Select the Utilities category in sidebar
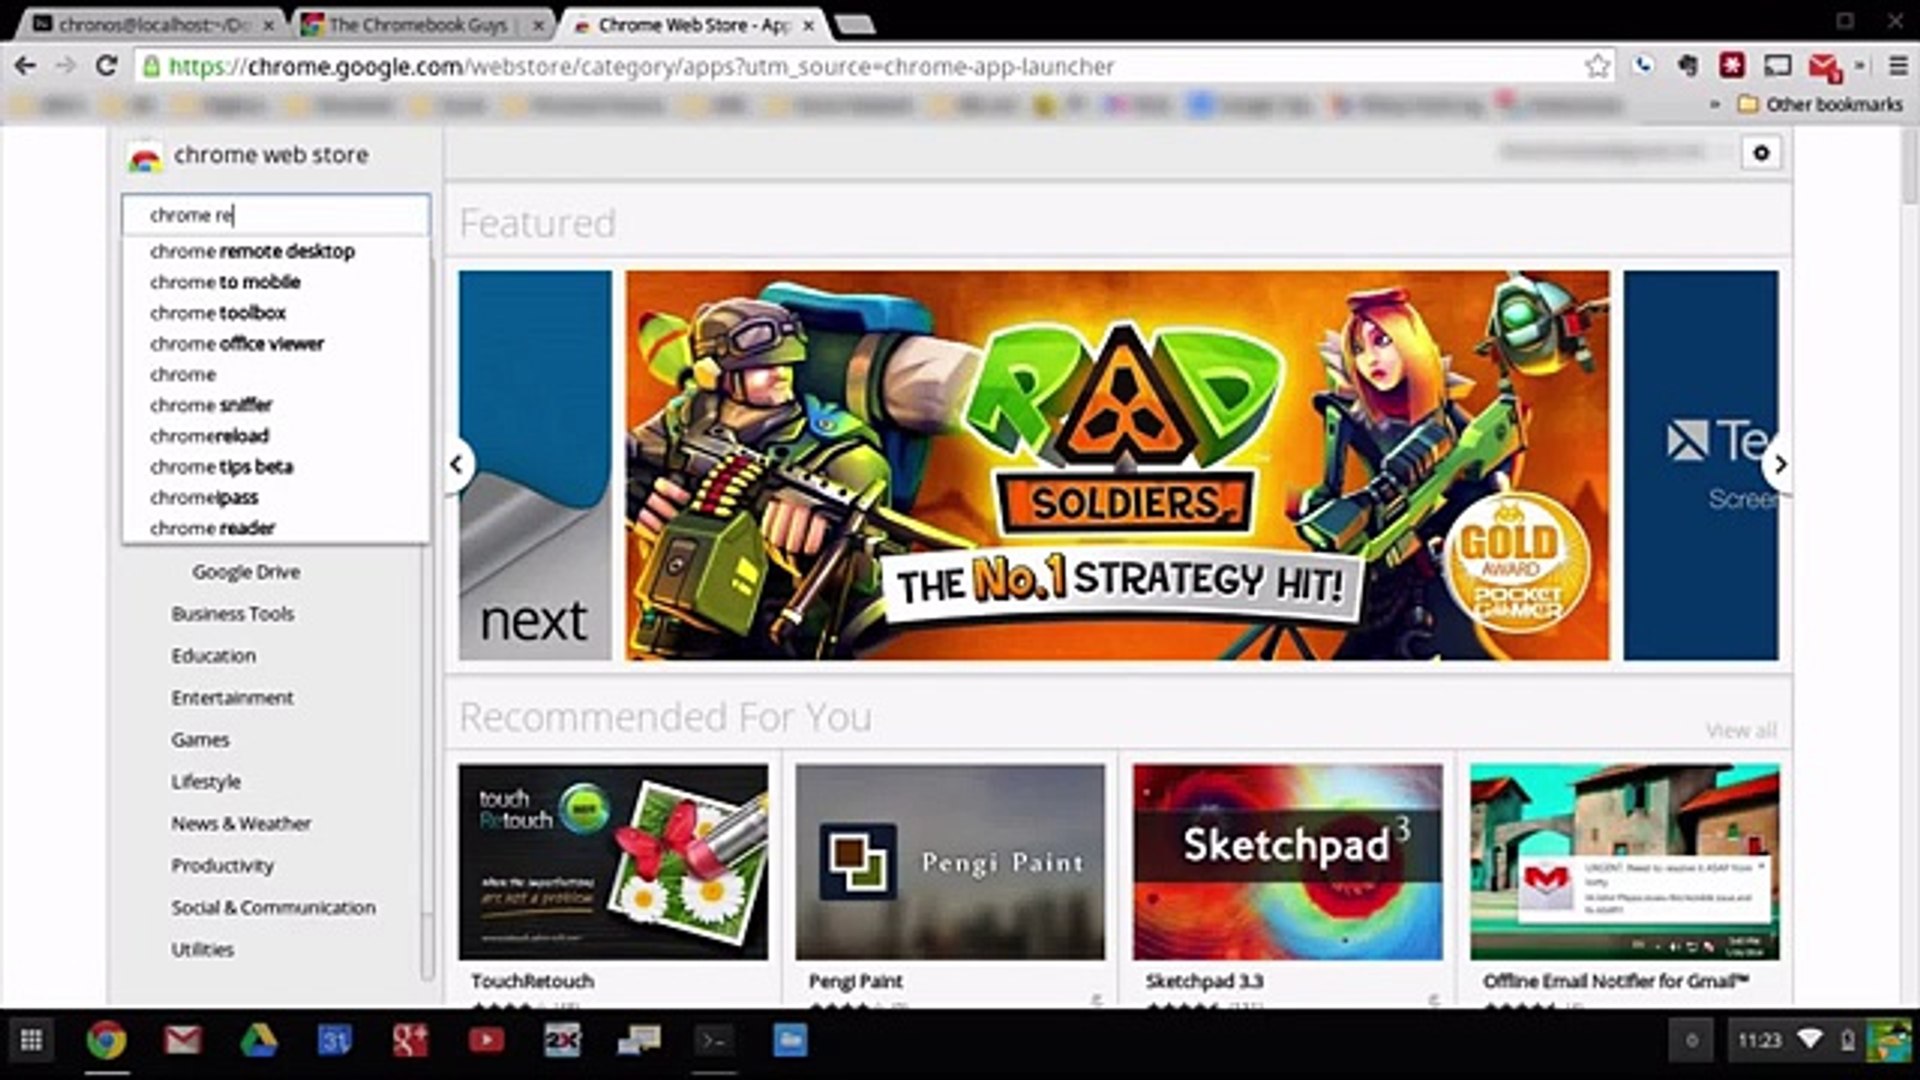The width and height of the screenshot is (1920, 1080). point(200,948)
